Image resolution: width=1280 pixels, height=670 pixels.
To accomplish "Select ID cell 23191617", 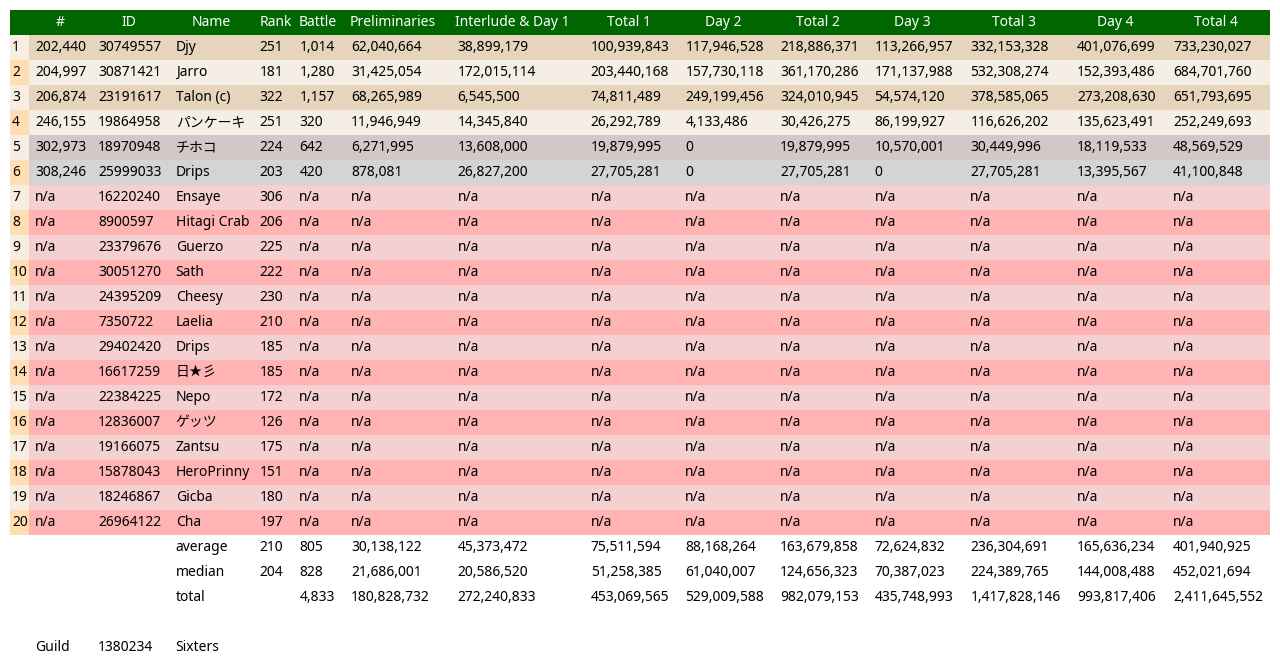I will 129,96.
